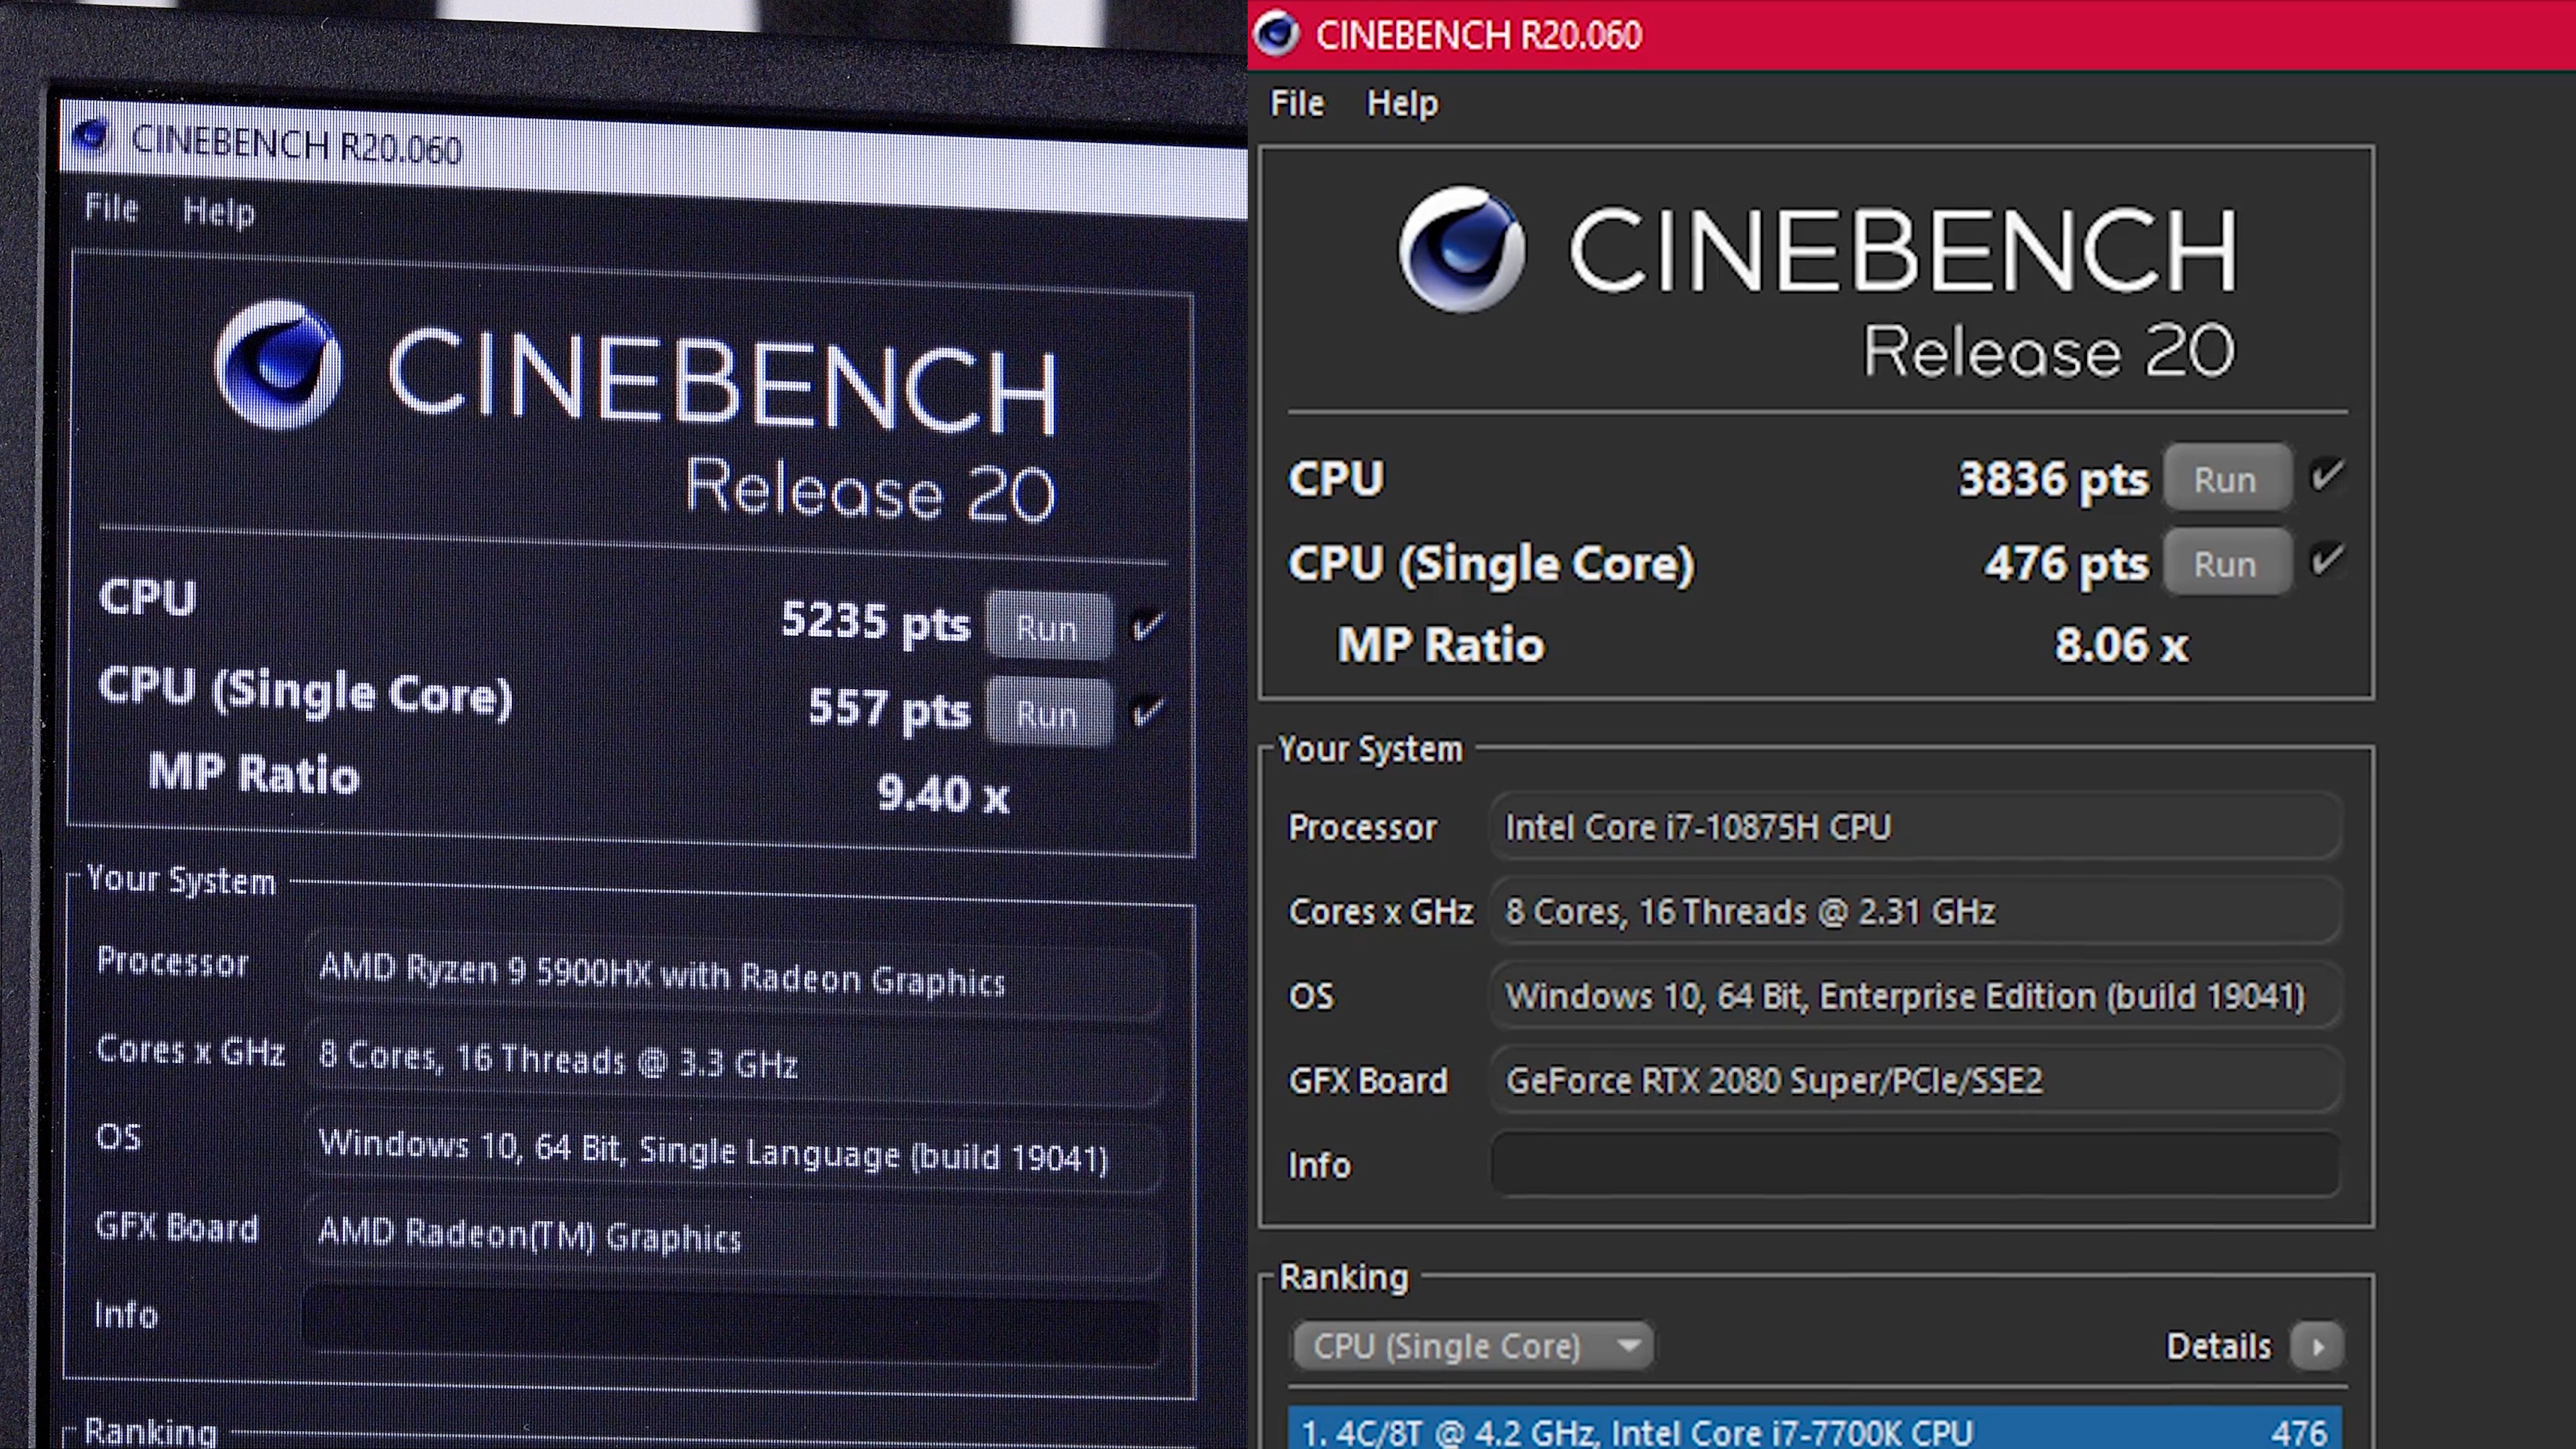
Task: Run the CPU test beside 5235 pts
Action: tap(1048, 628)
